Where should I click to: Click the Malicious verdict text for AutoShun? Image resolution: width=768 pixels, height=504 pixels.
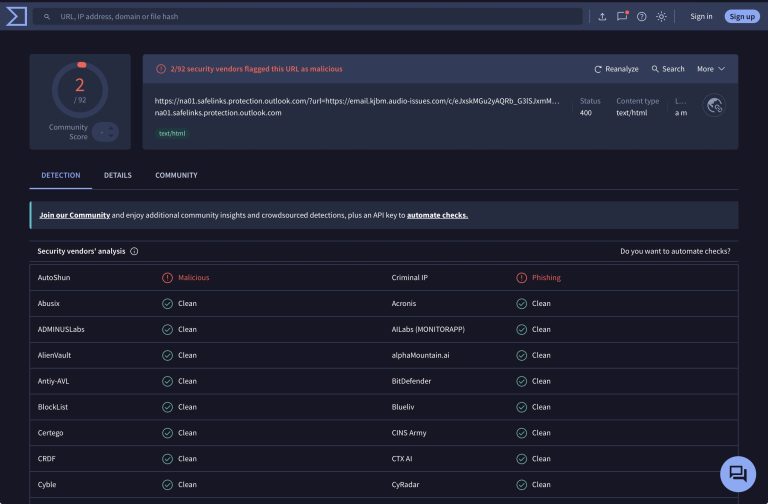(x=193, y=278)
